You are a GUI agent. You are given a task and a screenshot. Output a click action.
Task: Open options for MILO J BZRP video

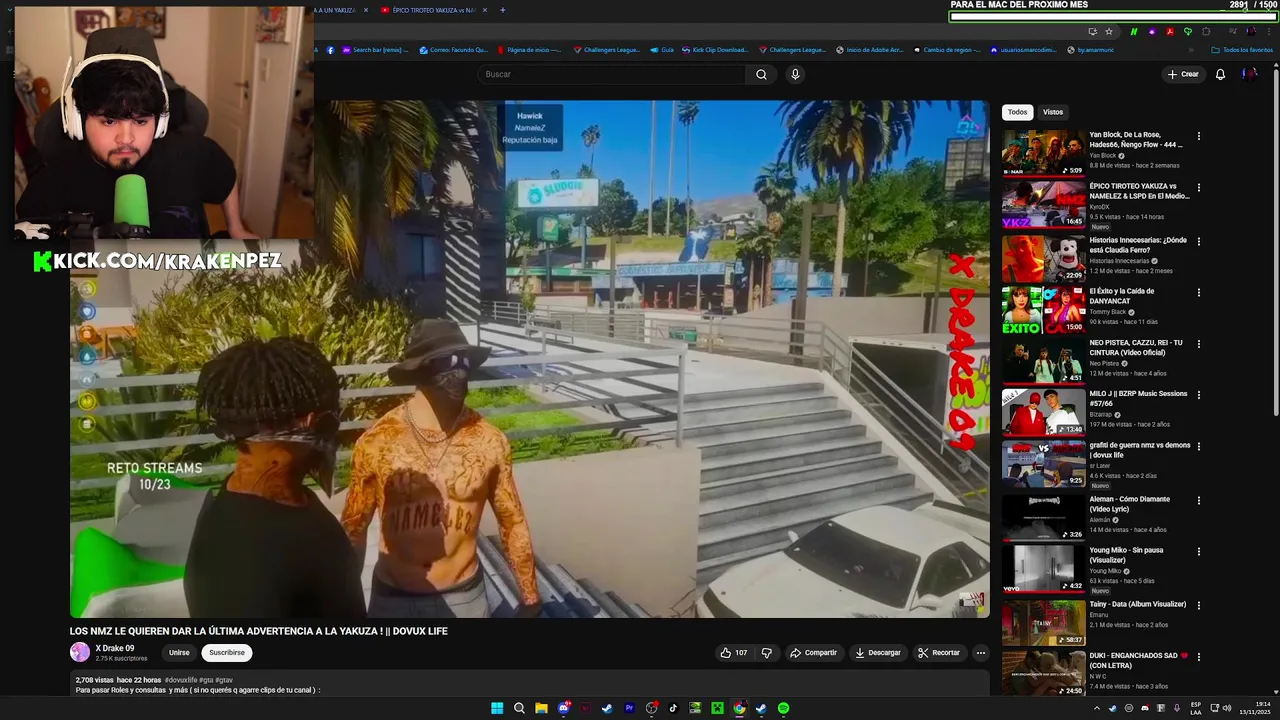(x=1198, y=395)
